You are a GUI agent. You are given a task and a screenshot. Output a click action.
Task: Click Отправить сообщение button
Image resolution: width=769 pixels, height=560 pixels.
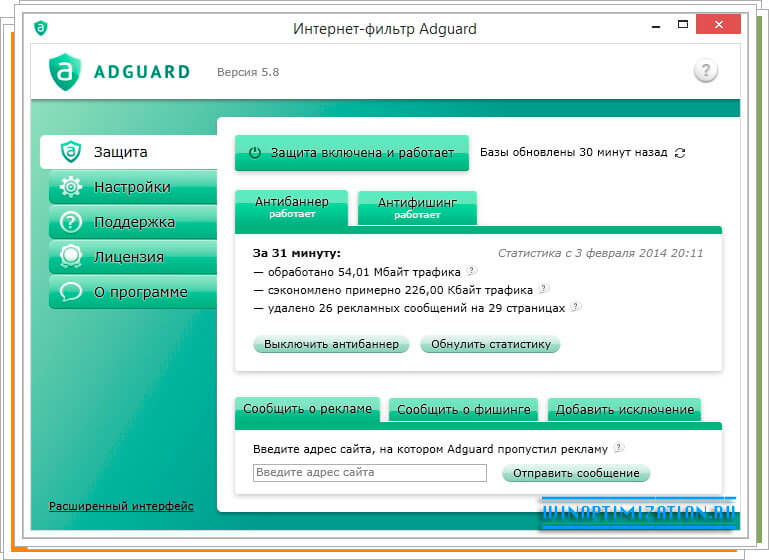point(576,473)
